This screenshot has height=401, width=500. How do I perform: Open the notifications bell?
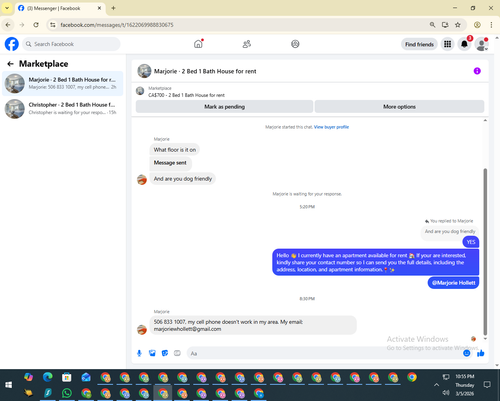tap(464, 44)
